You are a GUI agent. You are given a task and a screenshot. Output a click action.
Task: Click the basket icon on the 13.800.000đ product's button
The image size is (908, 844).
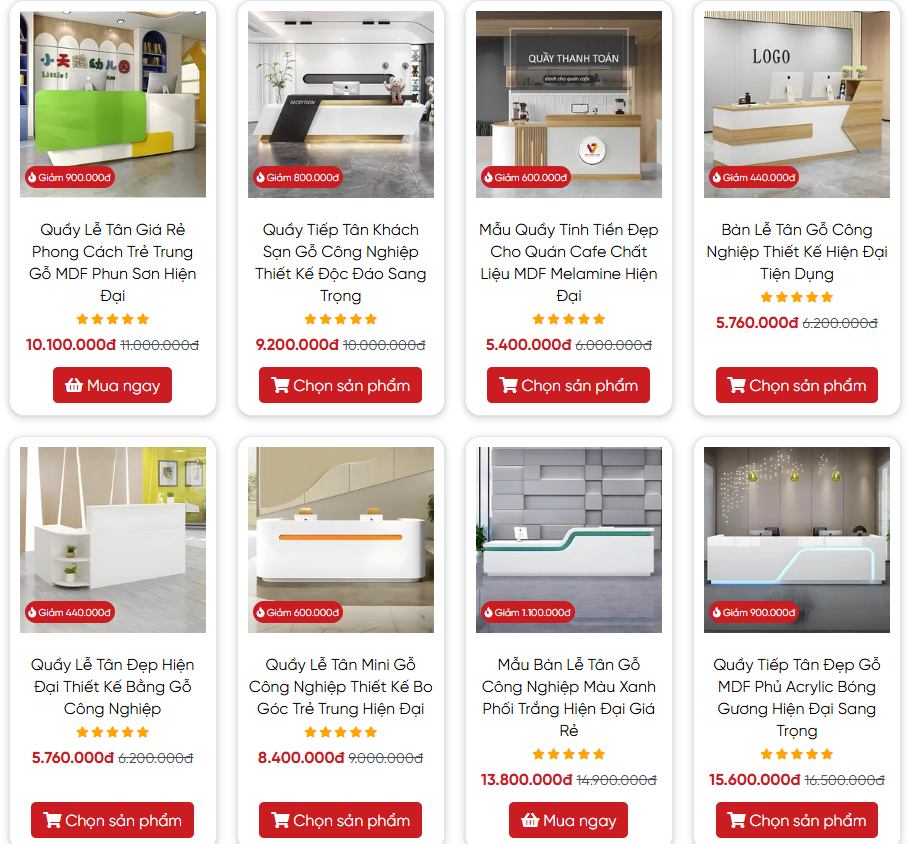[x=530, y=820]
